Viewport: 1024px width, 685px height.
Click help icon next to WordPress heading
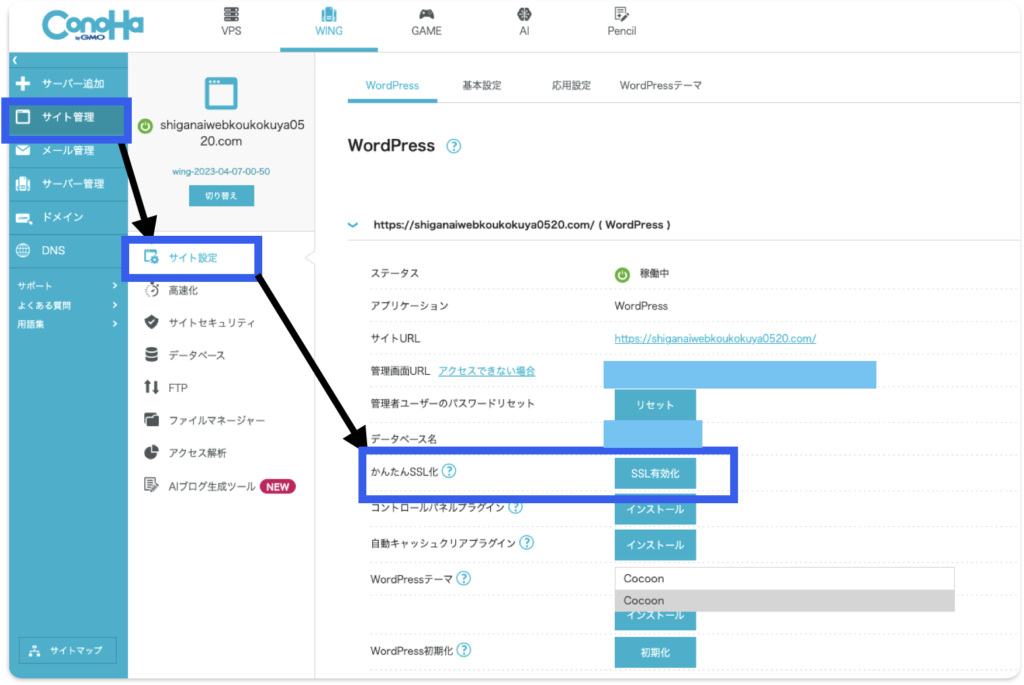[454, 146]
